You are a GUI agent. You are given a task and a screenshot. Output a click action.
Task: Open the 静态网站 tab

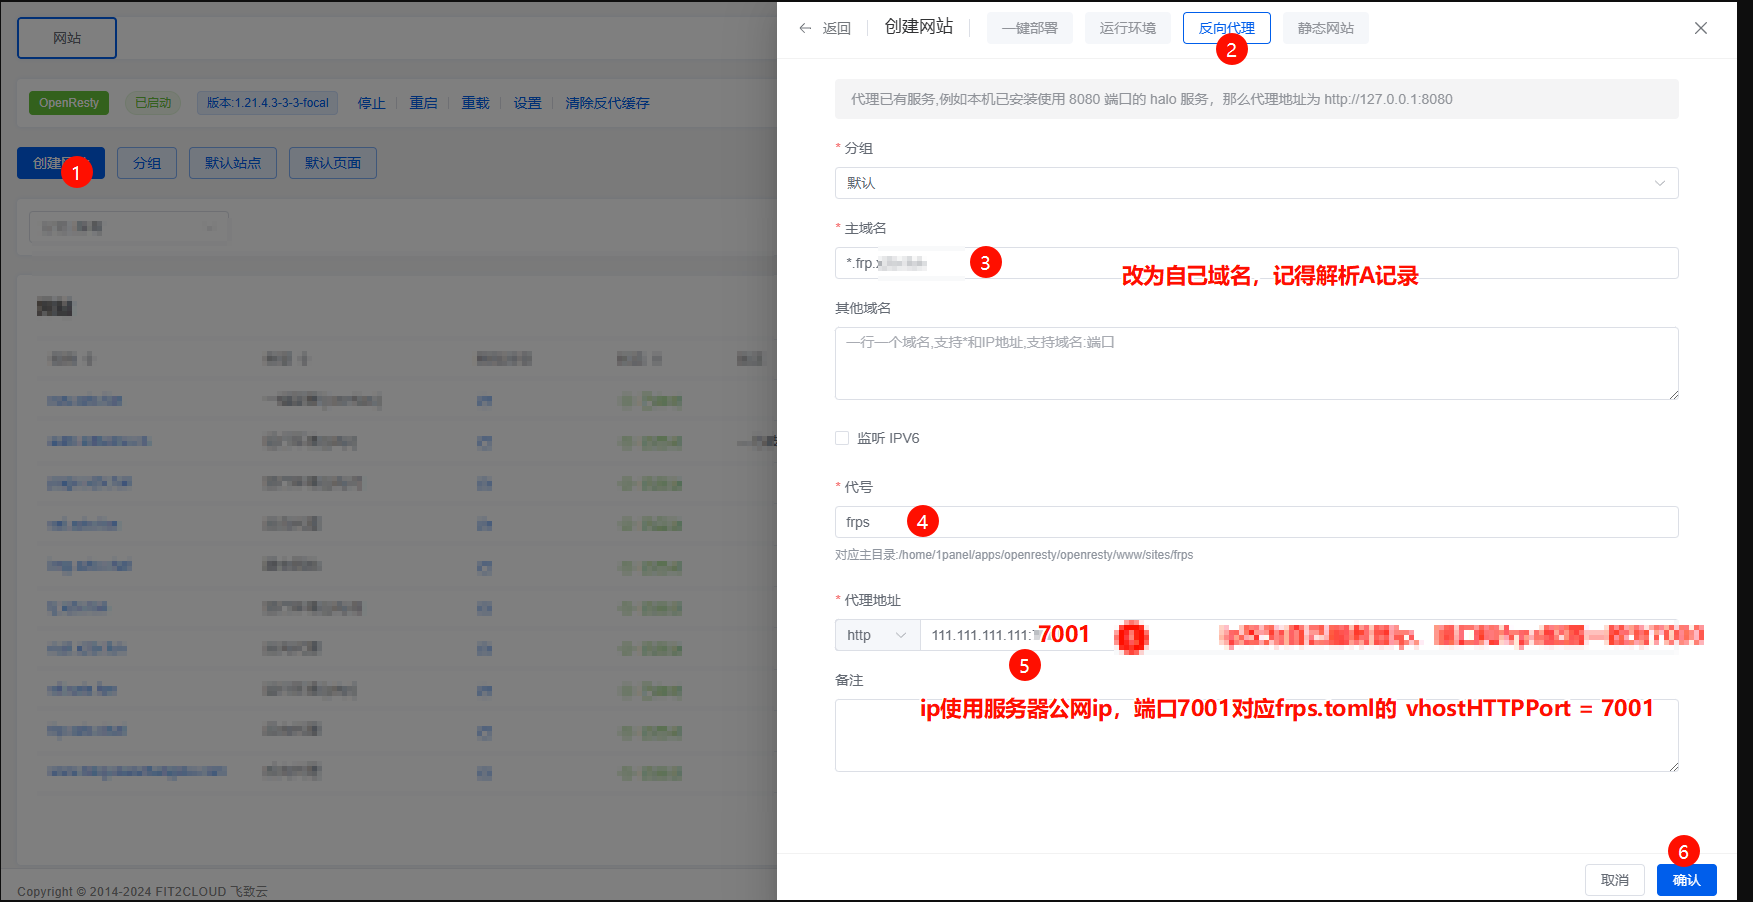tap(1325, 28)
